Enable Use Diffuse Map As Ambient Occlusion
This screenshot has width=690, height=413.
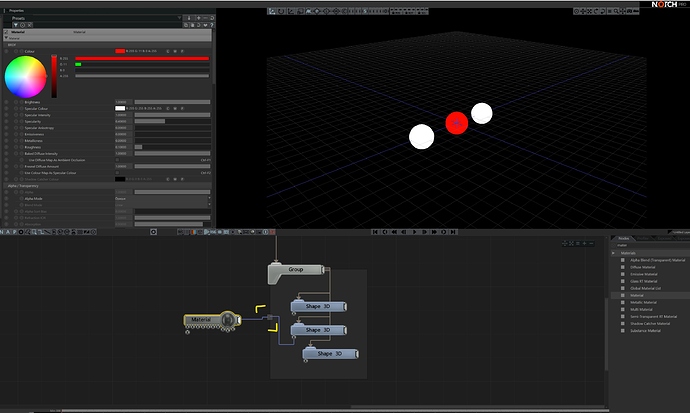(117, 160)
